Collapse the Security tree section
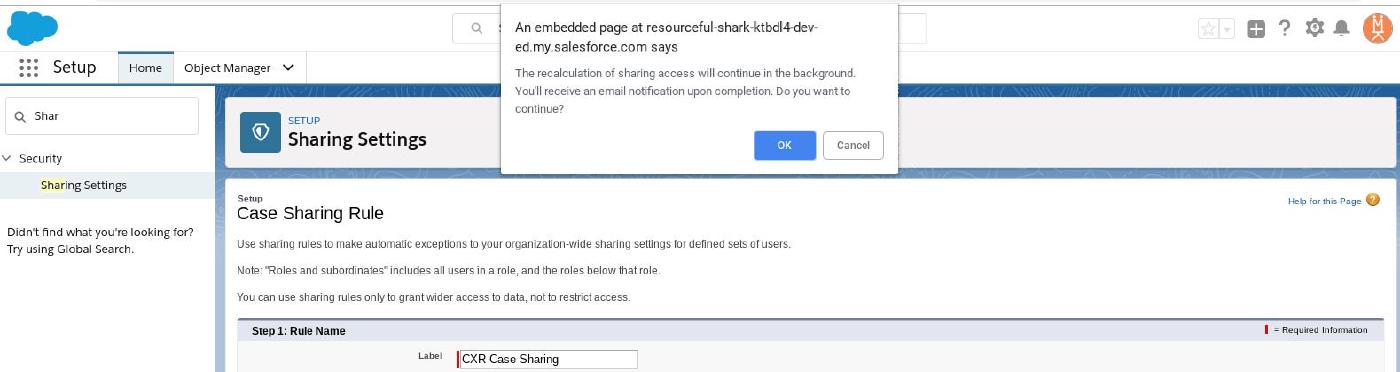The height and width of the screenshot is (372, 1400). (7, 158)
